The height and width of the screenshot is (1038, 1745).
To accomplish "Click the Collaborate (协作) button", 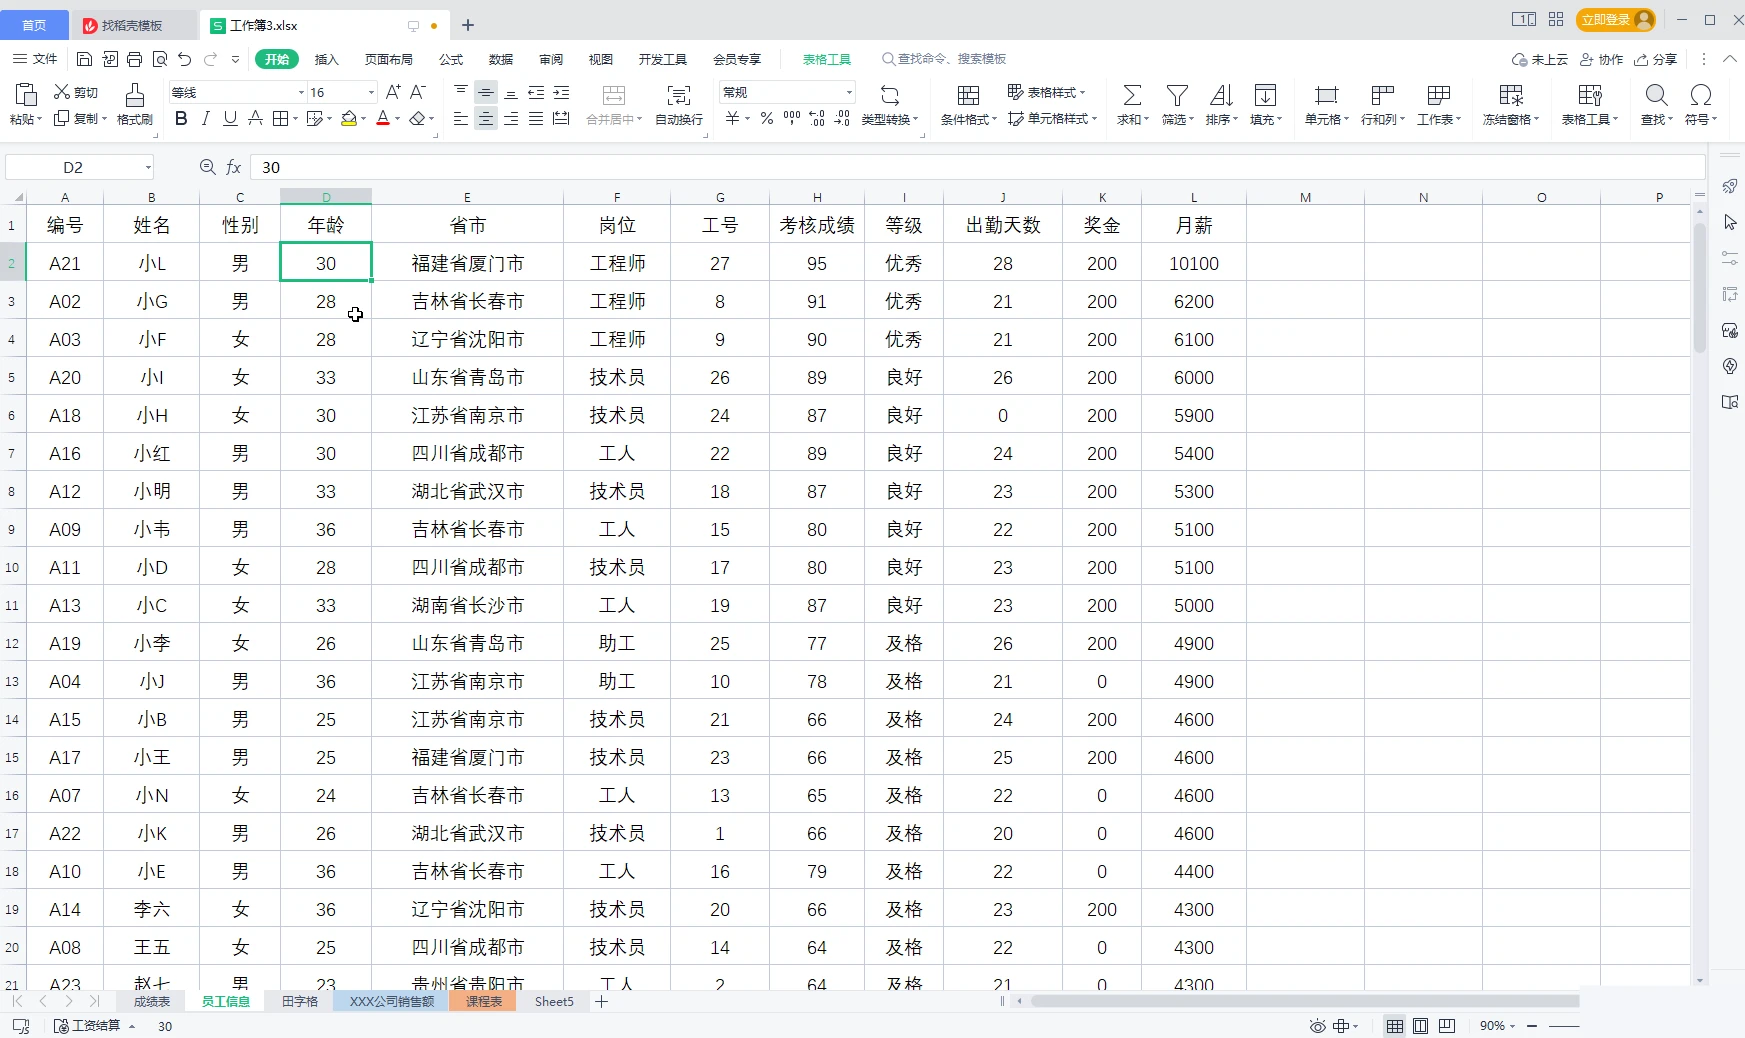I will (1601, 59).
